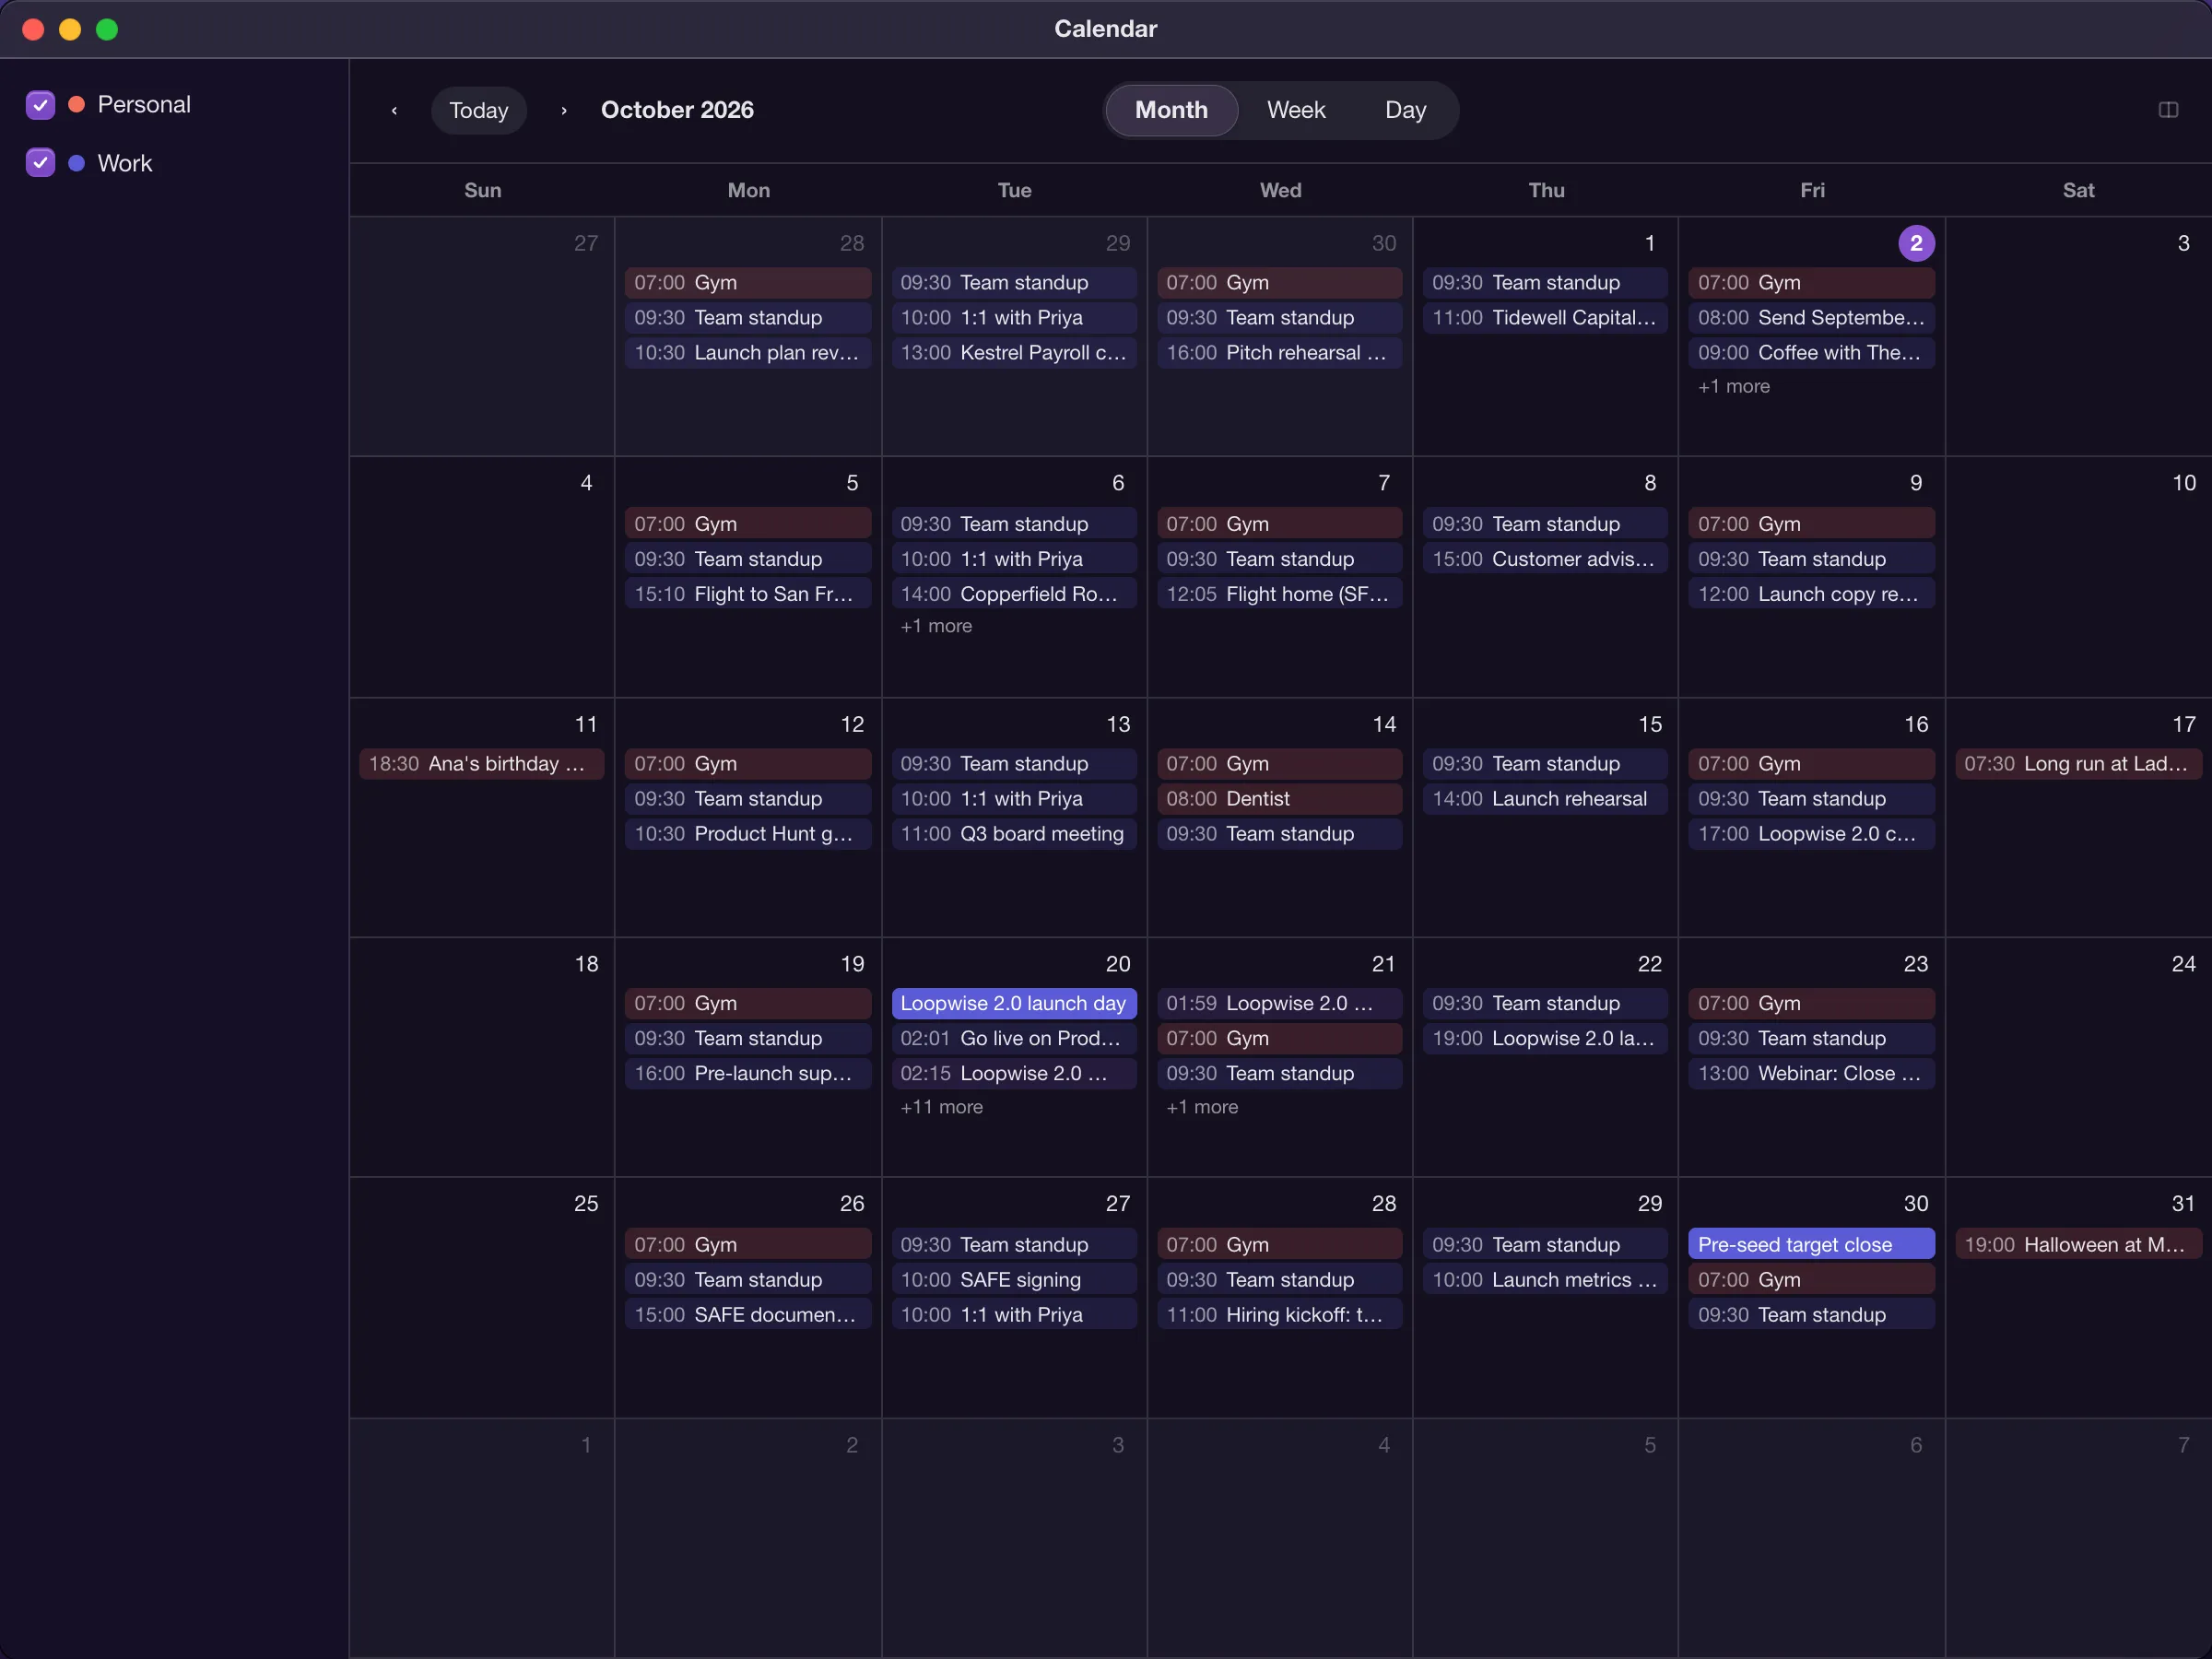Open the Dentist event on 14th

click(1279, 799)
